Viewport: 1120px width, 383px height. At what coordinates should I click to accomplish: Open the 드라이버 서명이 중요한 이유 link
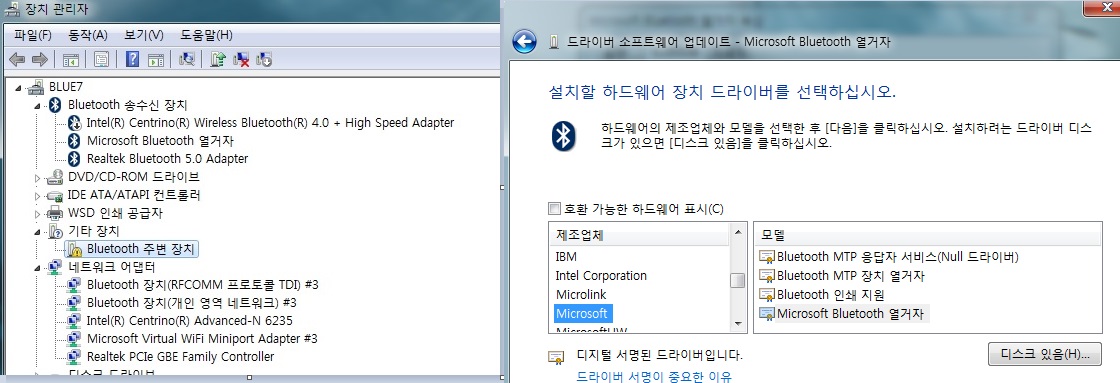[654, 377]
